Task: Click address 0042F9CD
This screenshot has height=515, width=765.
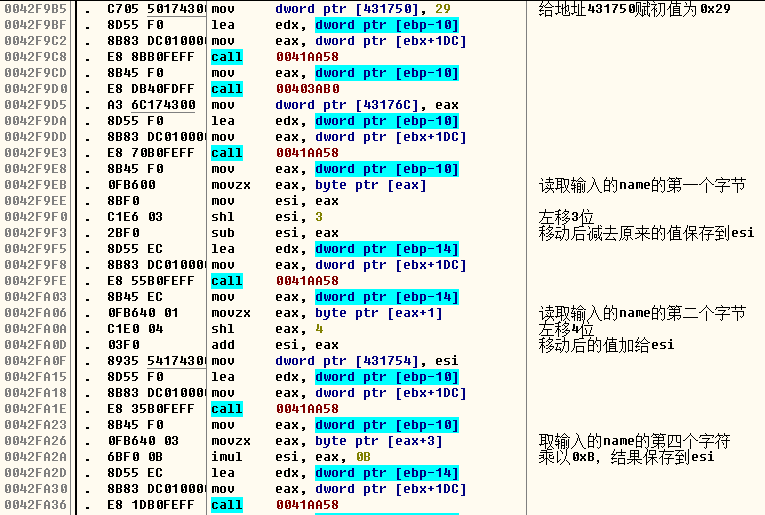Action: point(35,73)
